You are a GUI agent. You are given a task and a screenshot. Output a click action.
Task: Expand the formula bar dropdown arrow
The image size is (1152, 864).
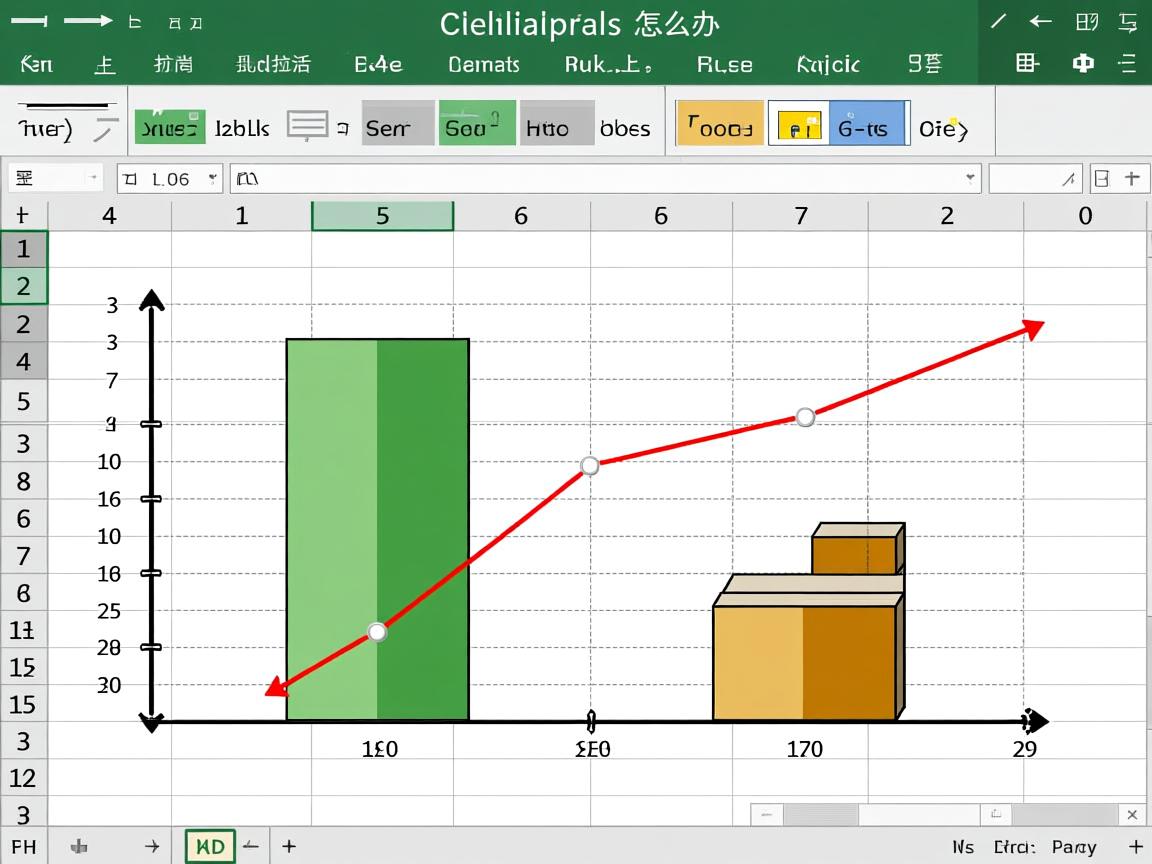click(x=970, y=178)
